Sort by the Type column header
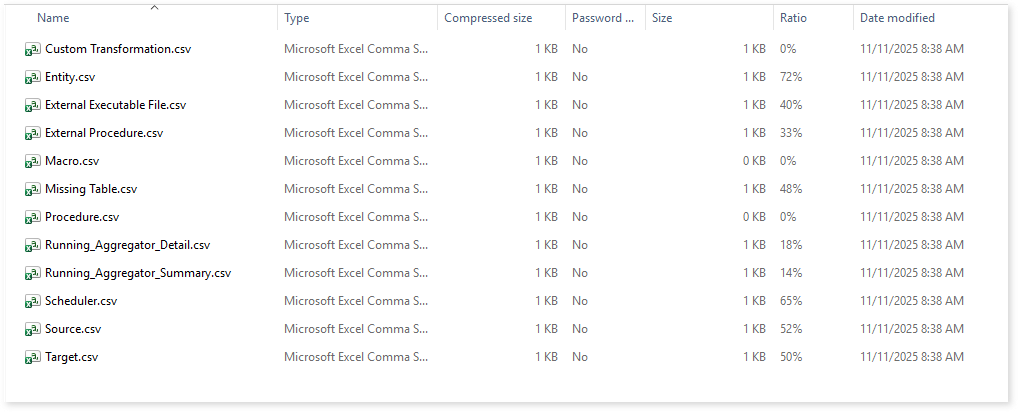 (297, 18)
